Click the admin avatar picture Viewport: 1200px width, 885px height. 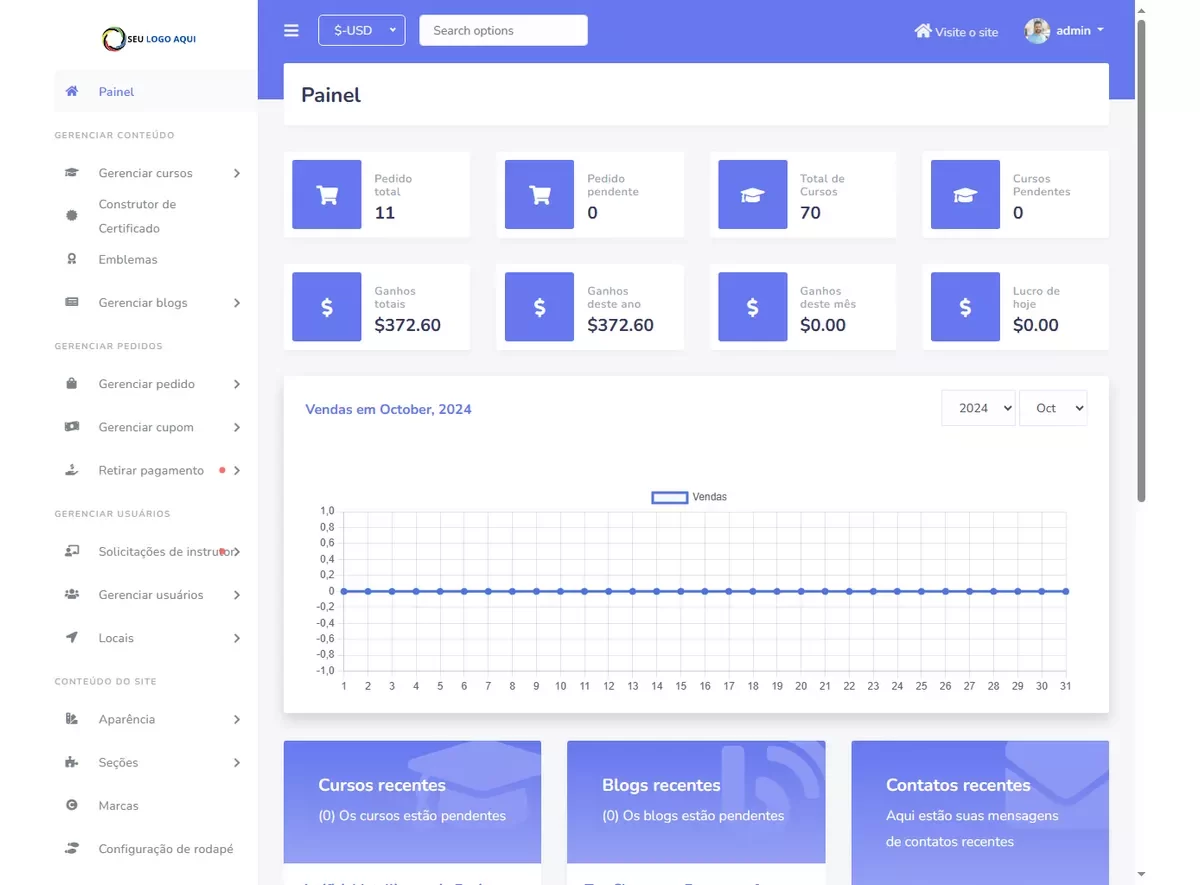[1037, 31]
